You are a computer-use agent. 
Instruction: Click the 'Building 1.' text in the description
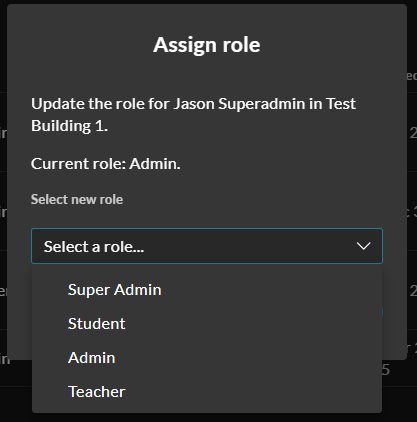[x=69, y=126]
